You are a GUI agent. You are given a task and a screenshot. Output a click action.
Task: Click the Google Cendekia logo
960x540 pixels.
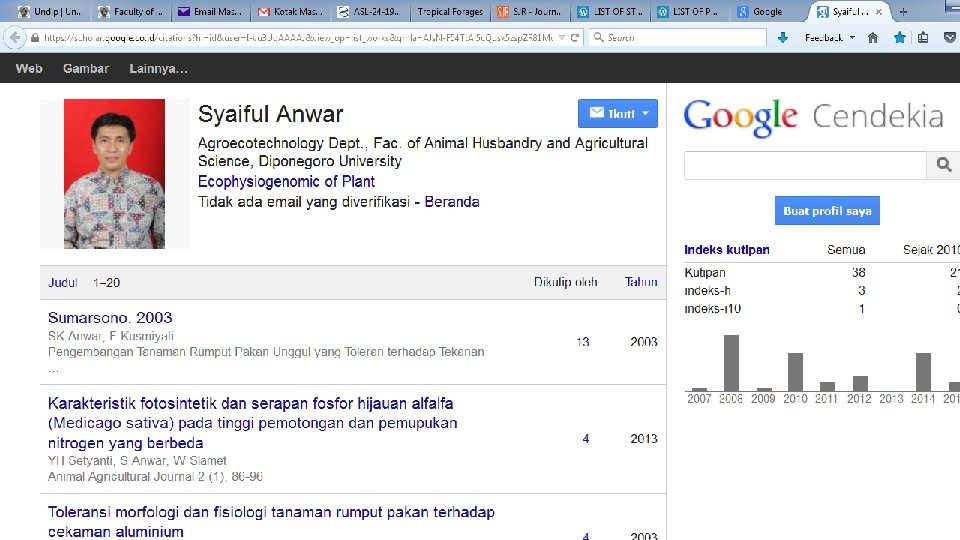814,118
